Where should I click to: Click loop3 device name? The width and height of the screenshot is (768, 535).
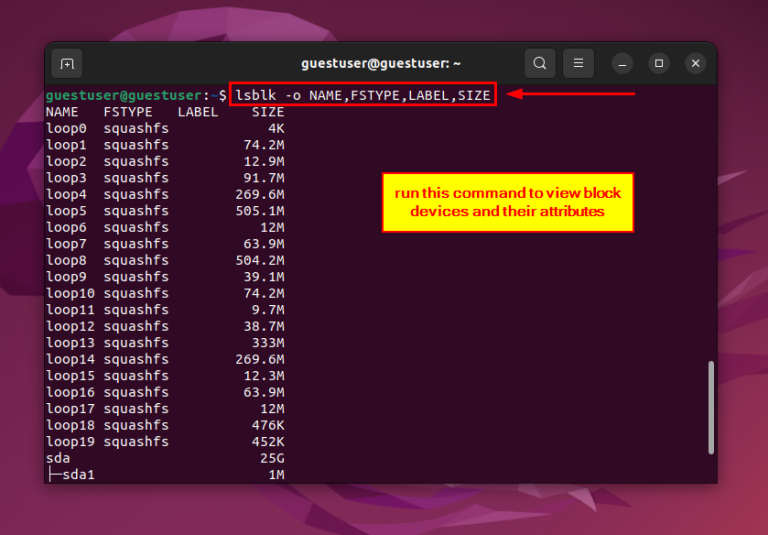[66, 178]
